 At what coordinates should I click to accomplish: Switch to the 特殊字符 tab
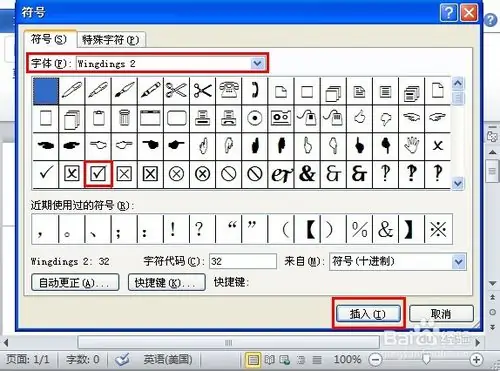110,40
